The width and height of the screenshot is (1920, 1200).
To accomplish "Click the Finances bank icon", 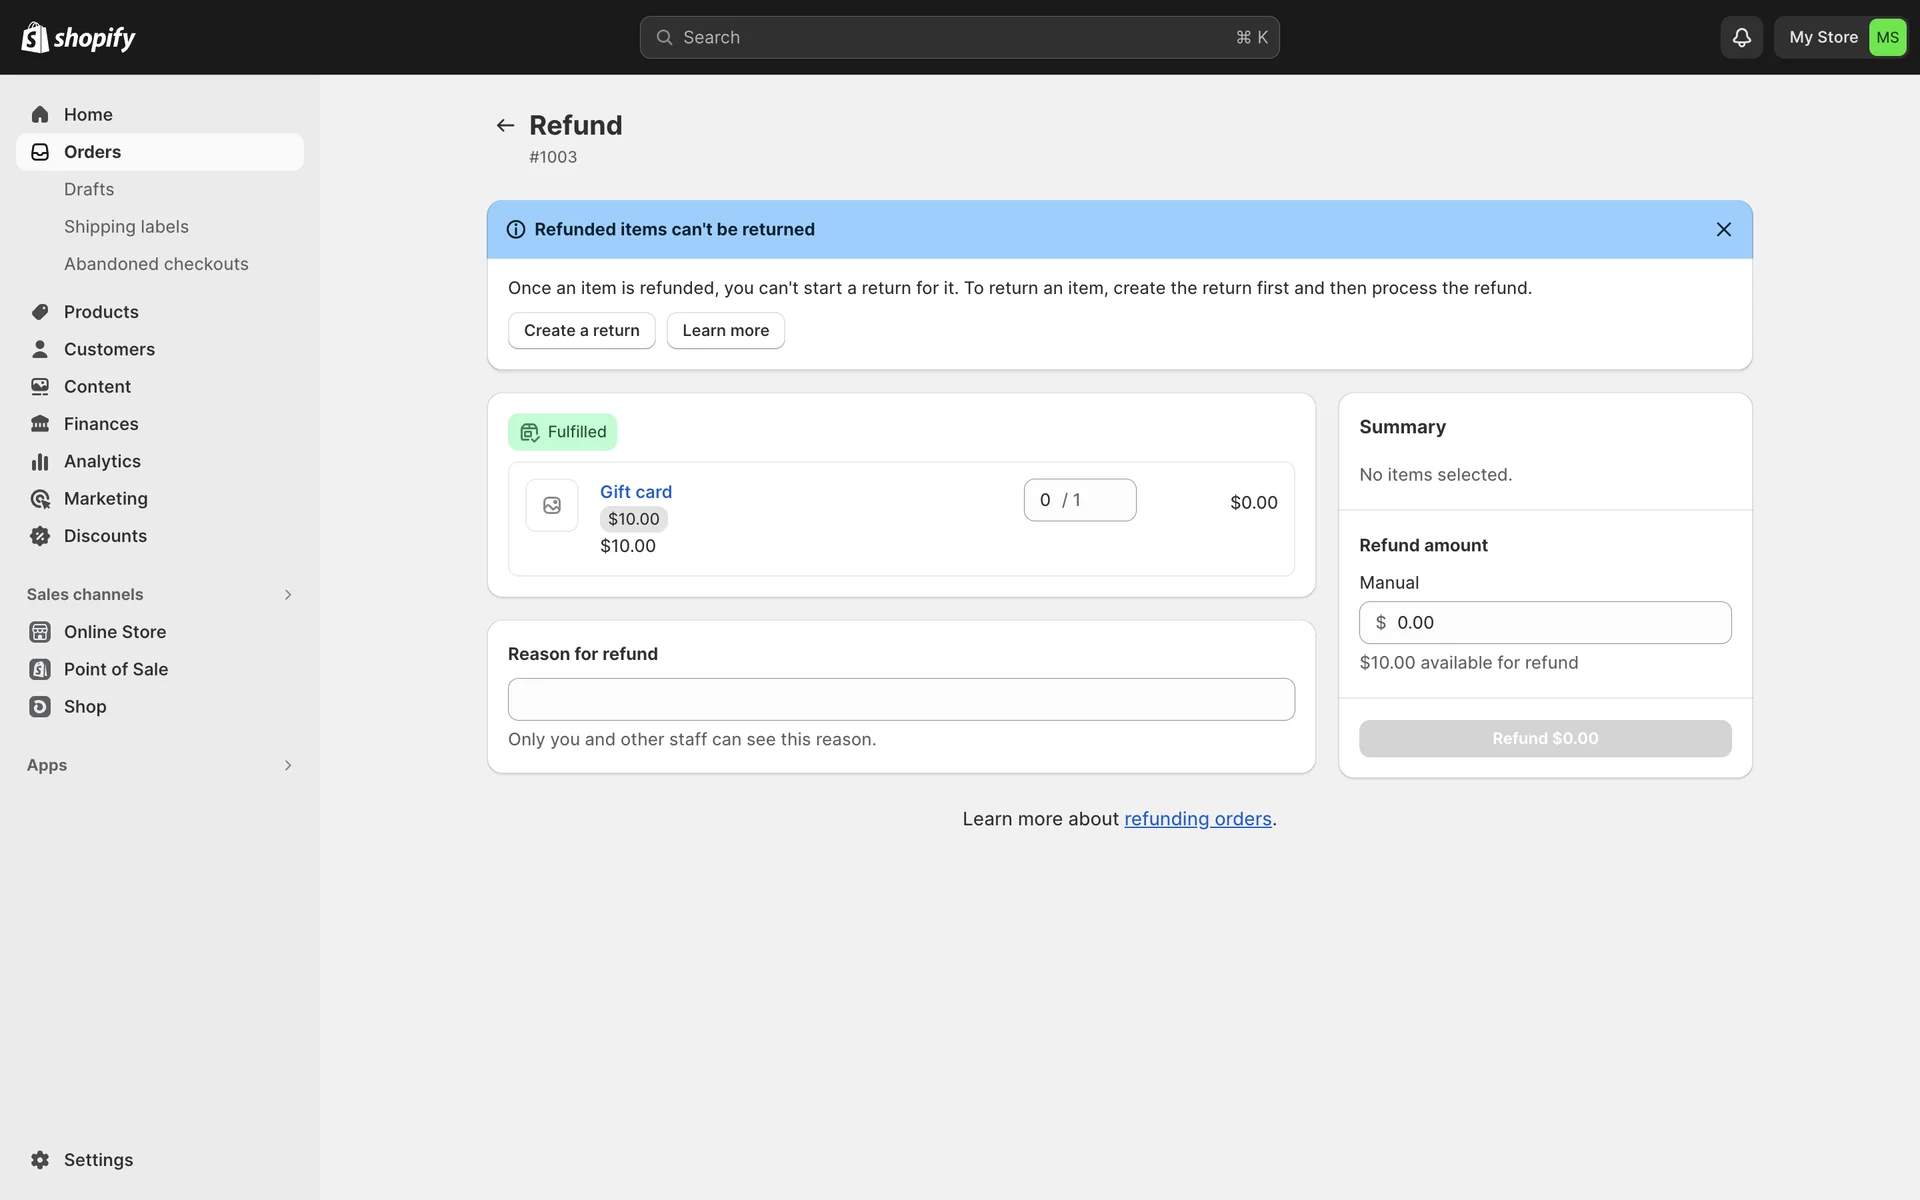I will 40,424.
